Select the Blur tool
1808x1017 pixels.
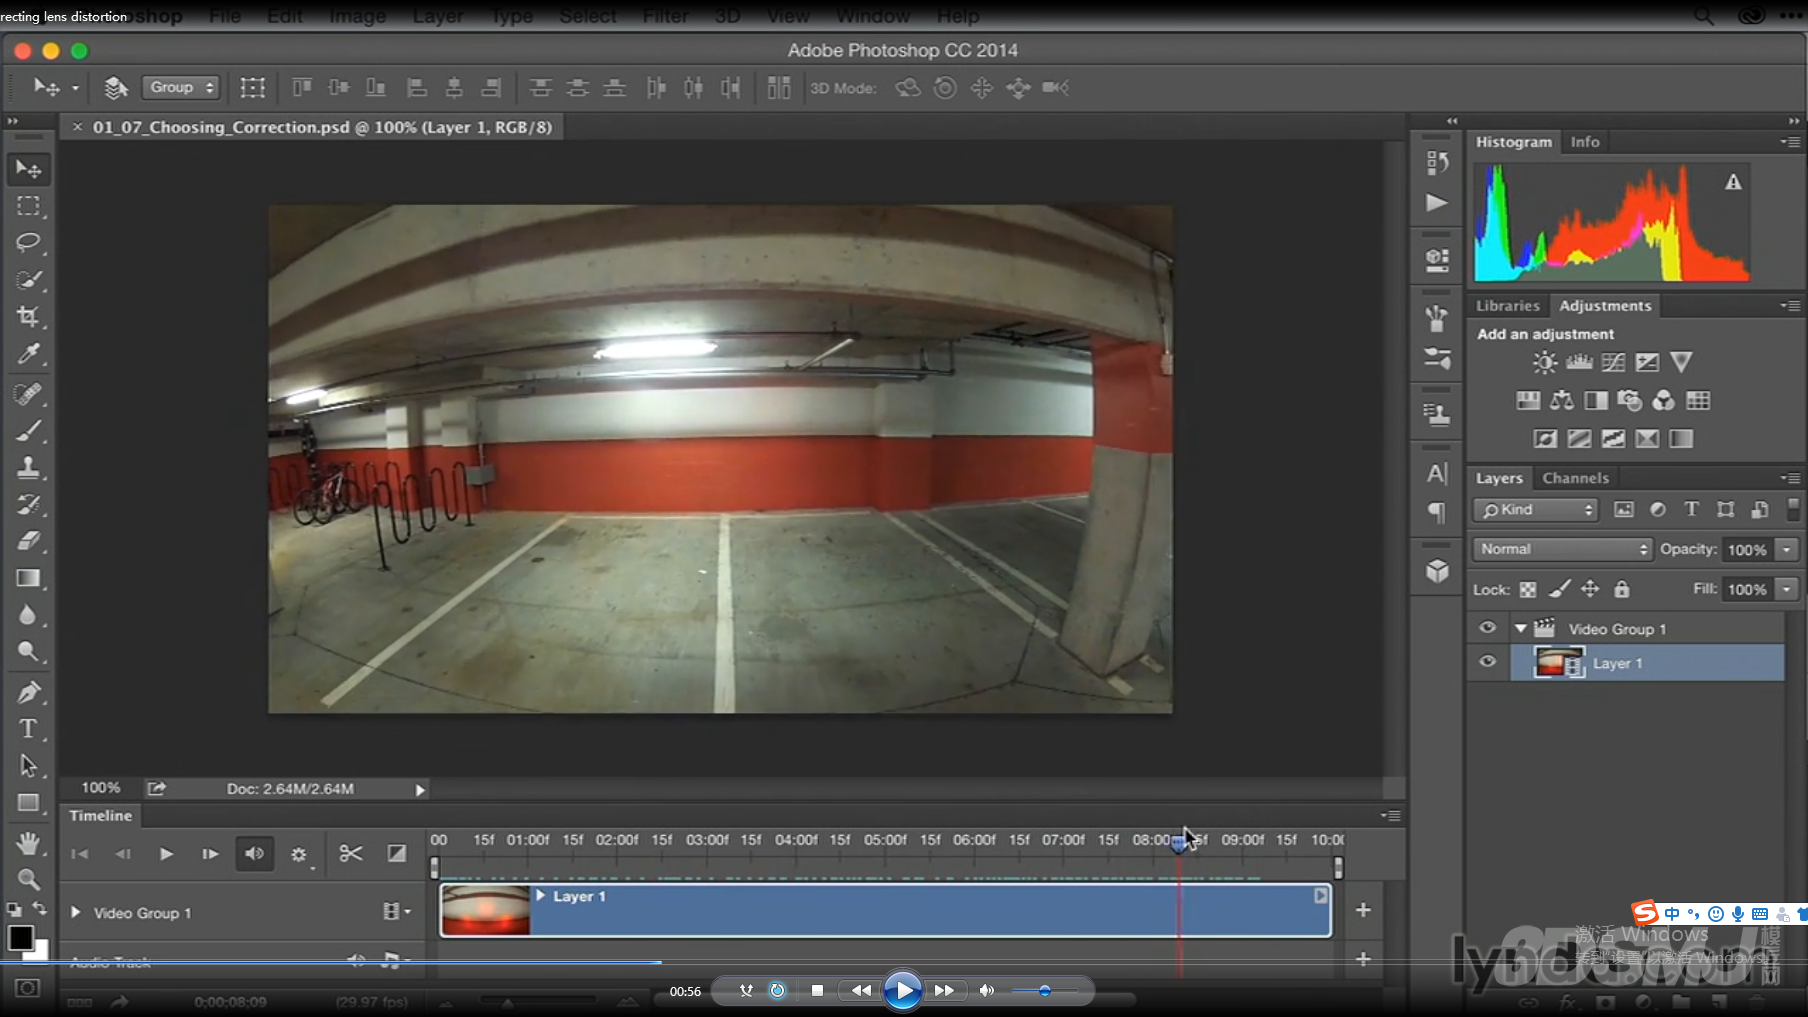(x=28, y=615)
